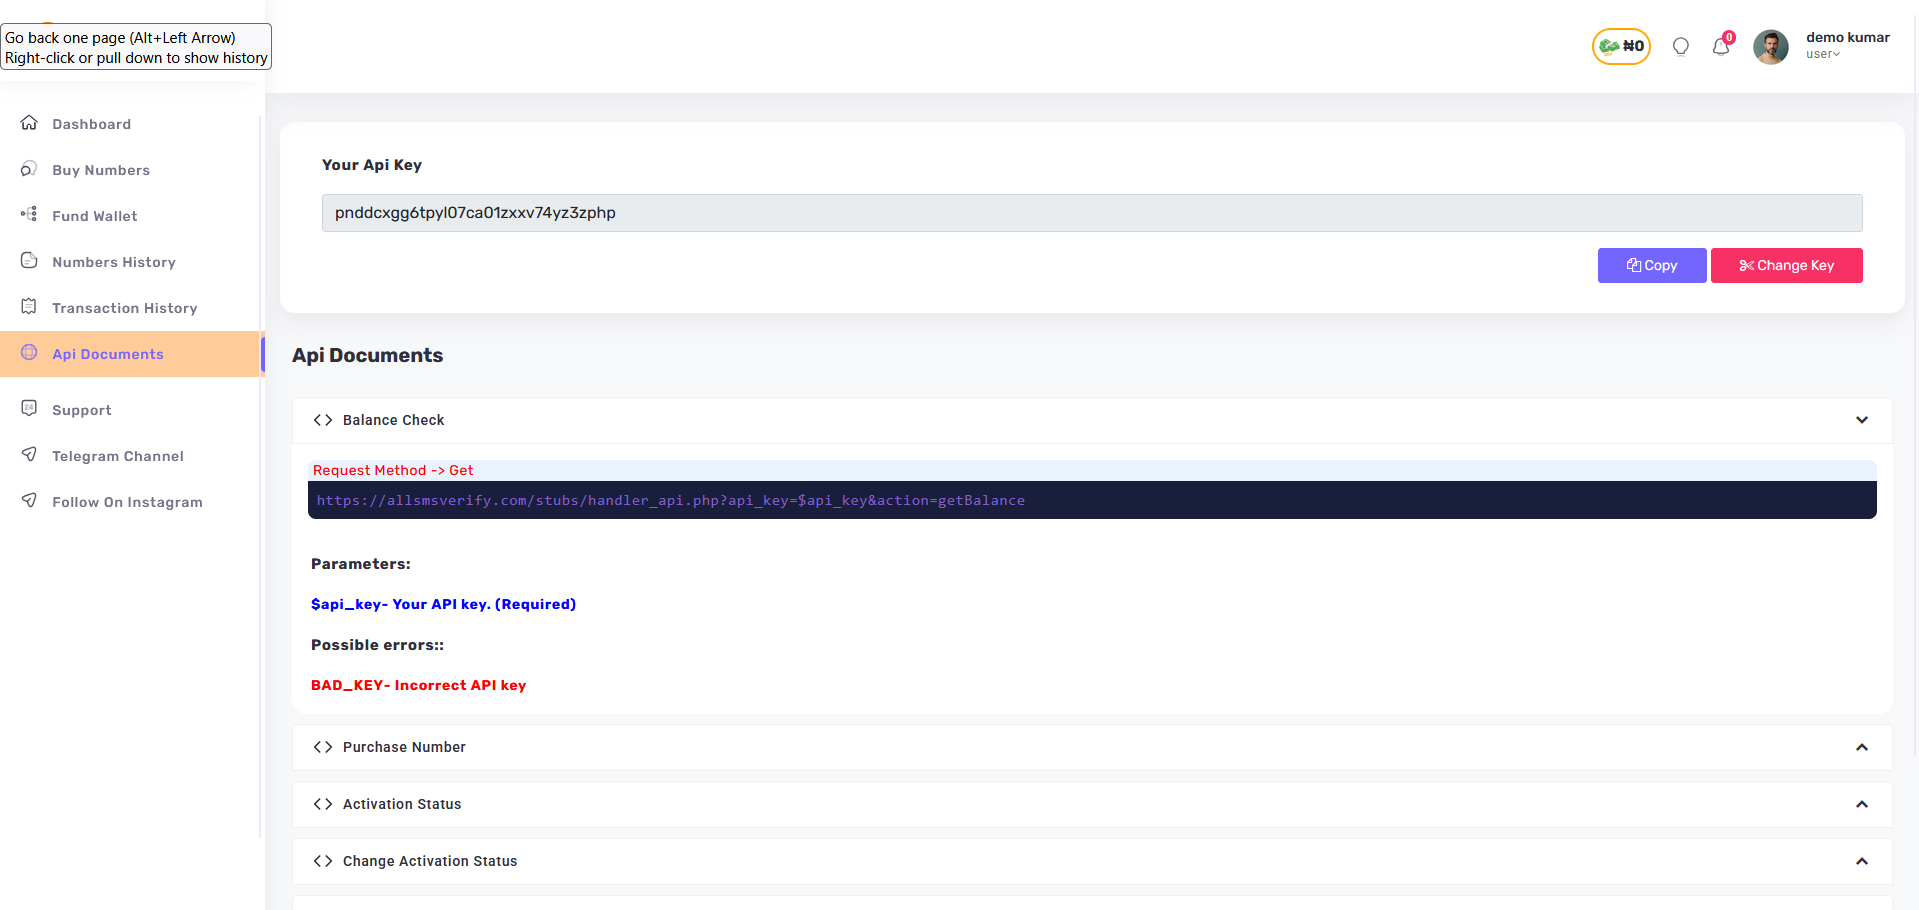The height and width of the screenshot is (910, 1919).
Task: Click the Transaction History sidebar icon
Action: coord(29,307)
